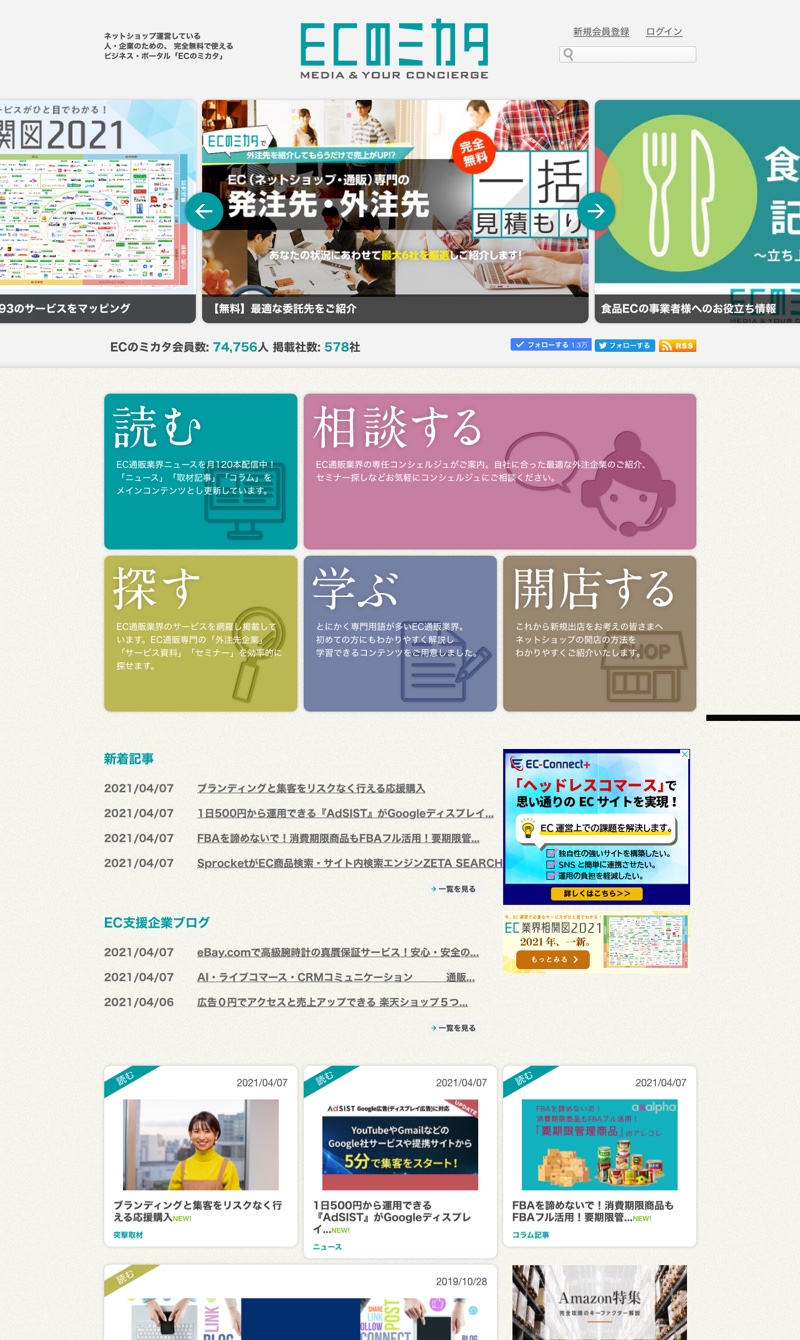
Task: Open the 読む category tile
Action: [201, 471]
